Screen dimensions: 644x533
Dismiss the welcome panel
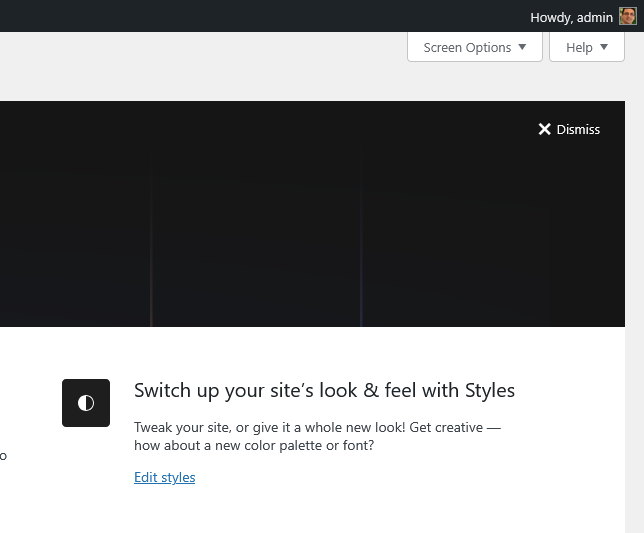(x=569, y=129)
